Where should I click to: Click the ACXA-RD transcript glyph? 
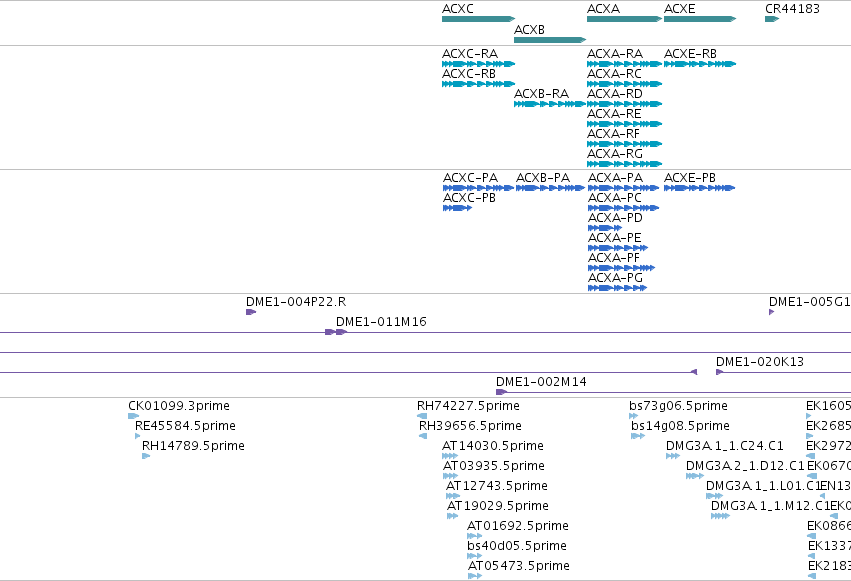pos(624,104)
